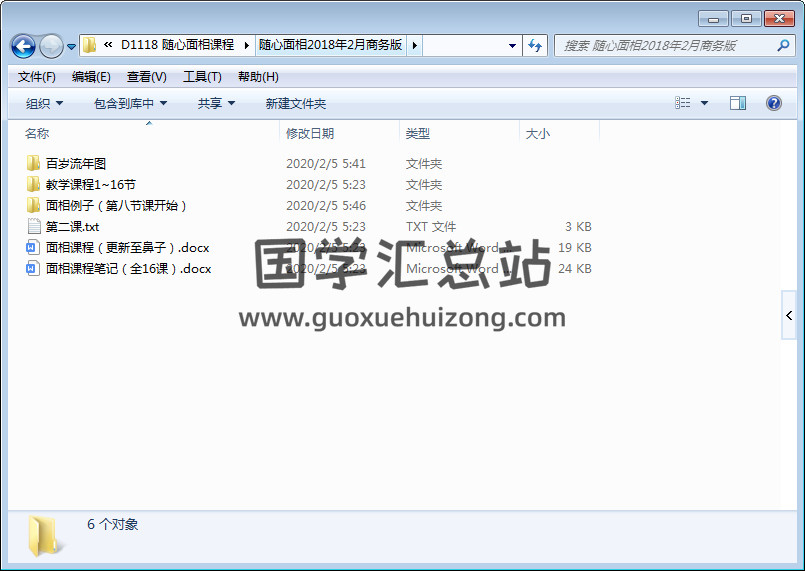
Task: Open the 查看(V) menu
Action: (x=146, y=77)
